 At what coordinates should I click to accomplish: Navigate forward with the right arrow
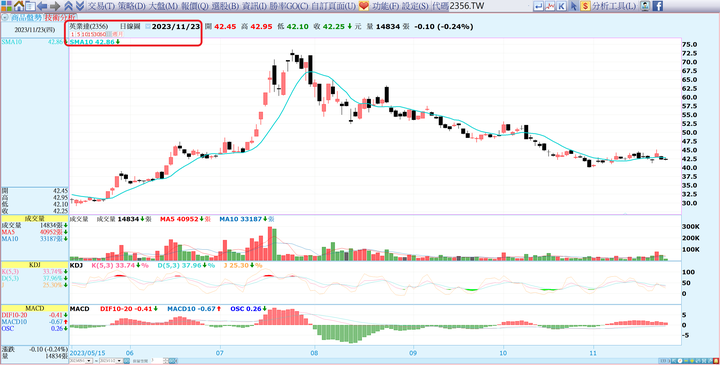click(x=55, y=6)
